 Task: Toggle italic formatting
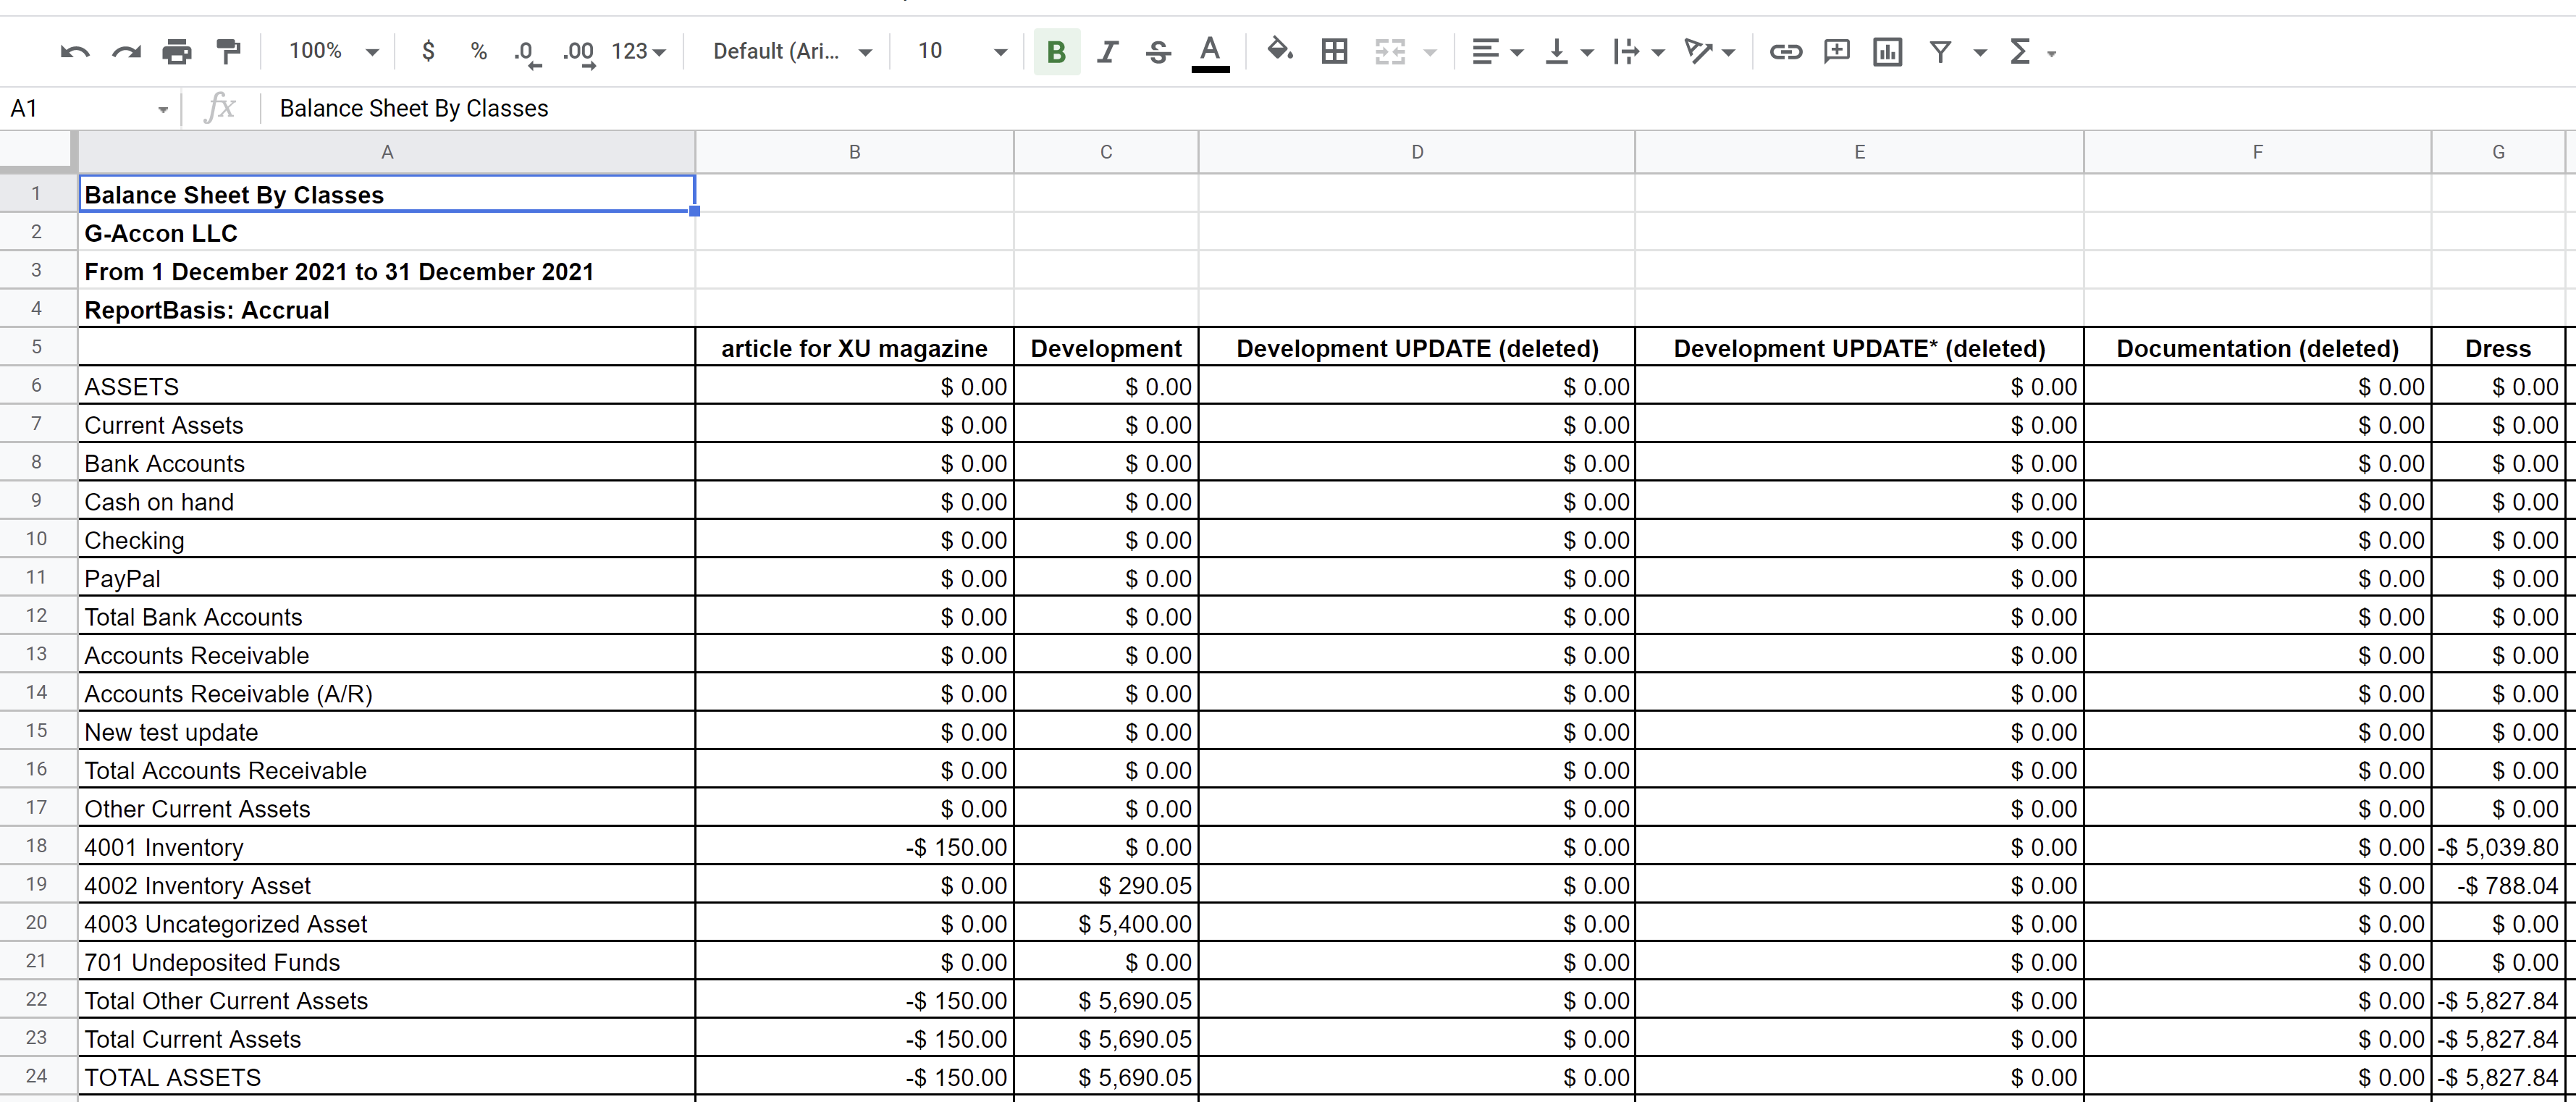(x=1107, y=52)
